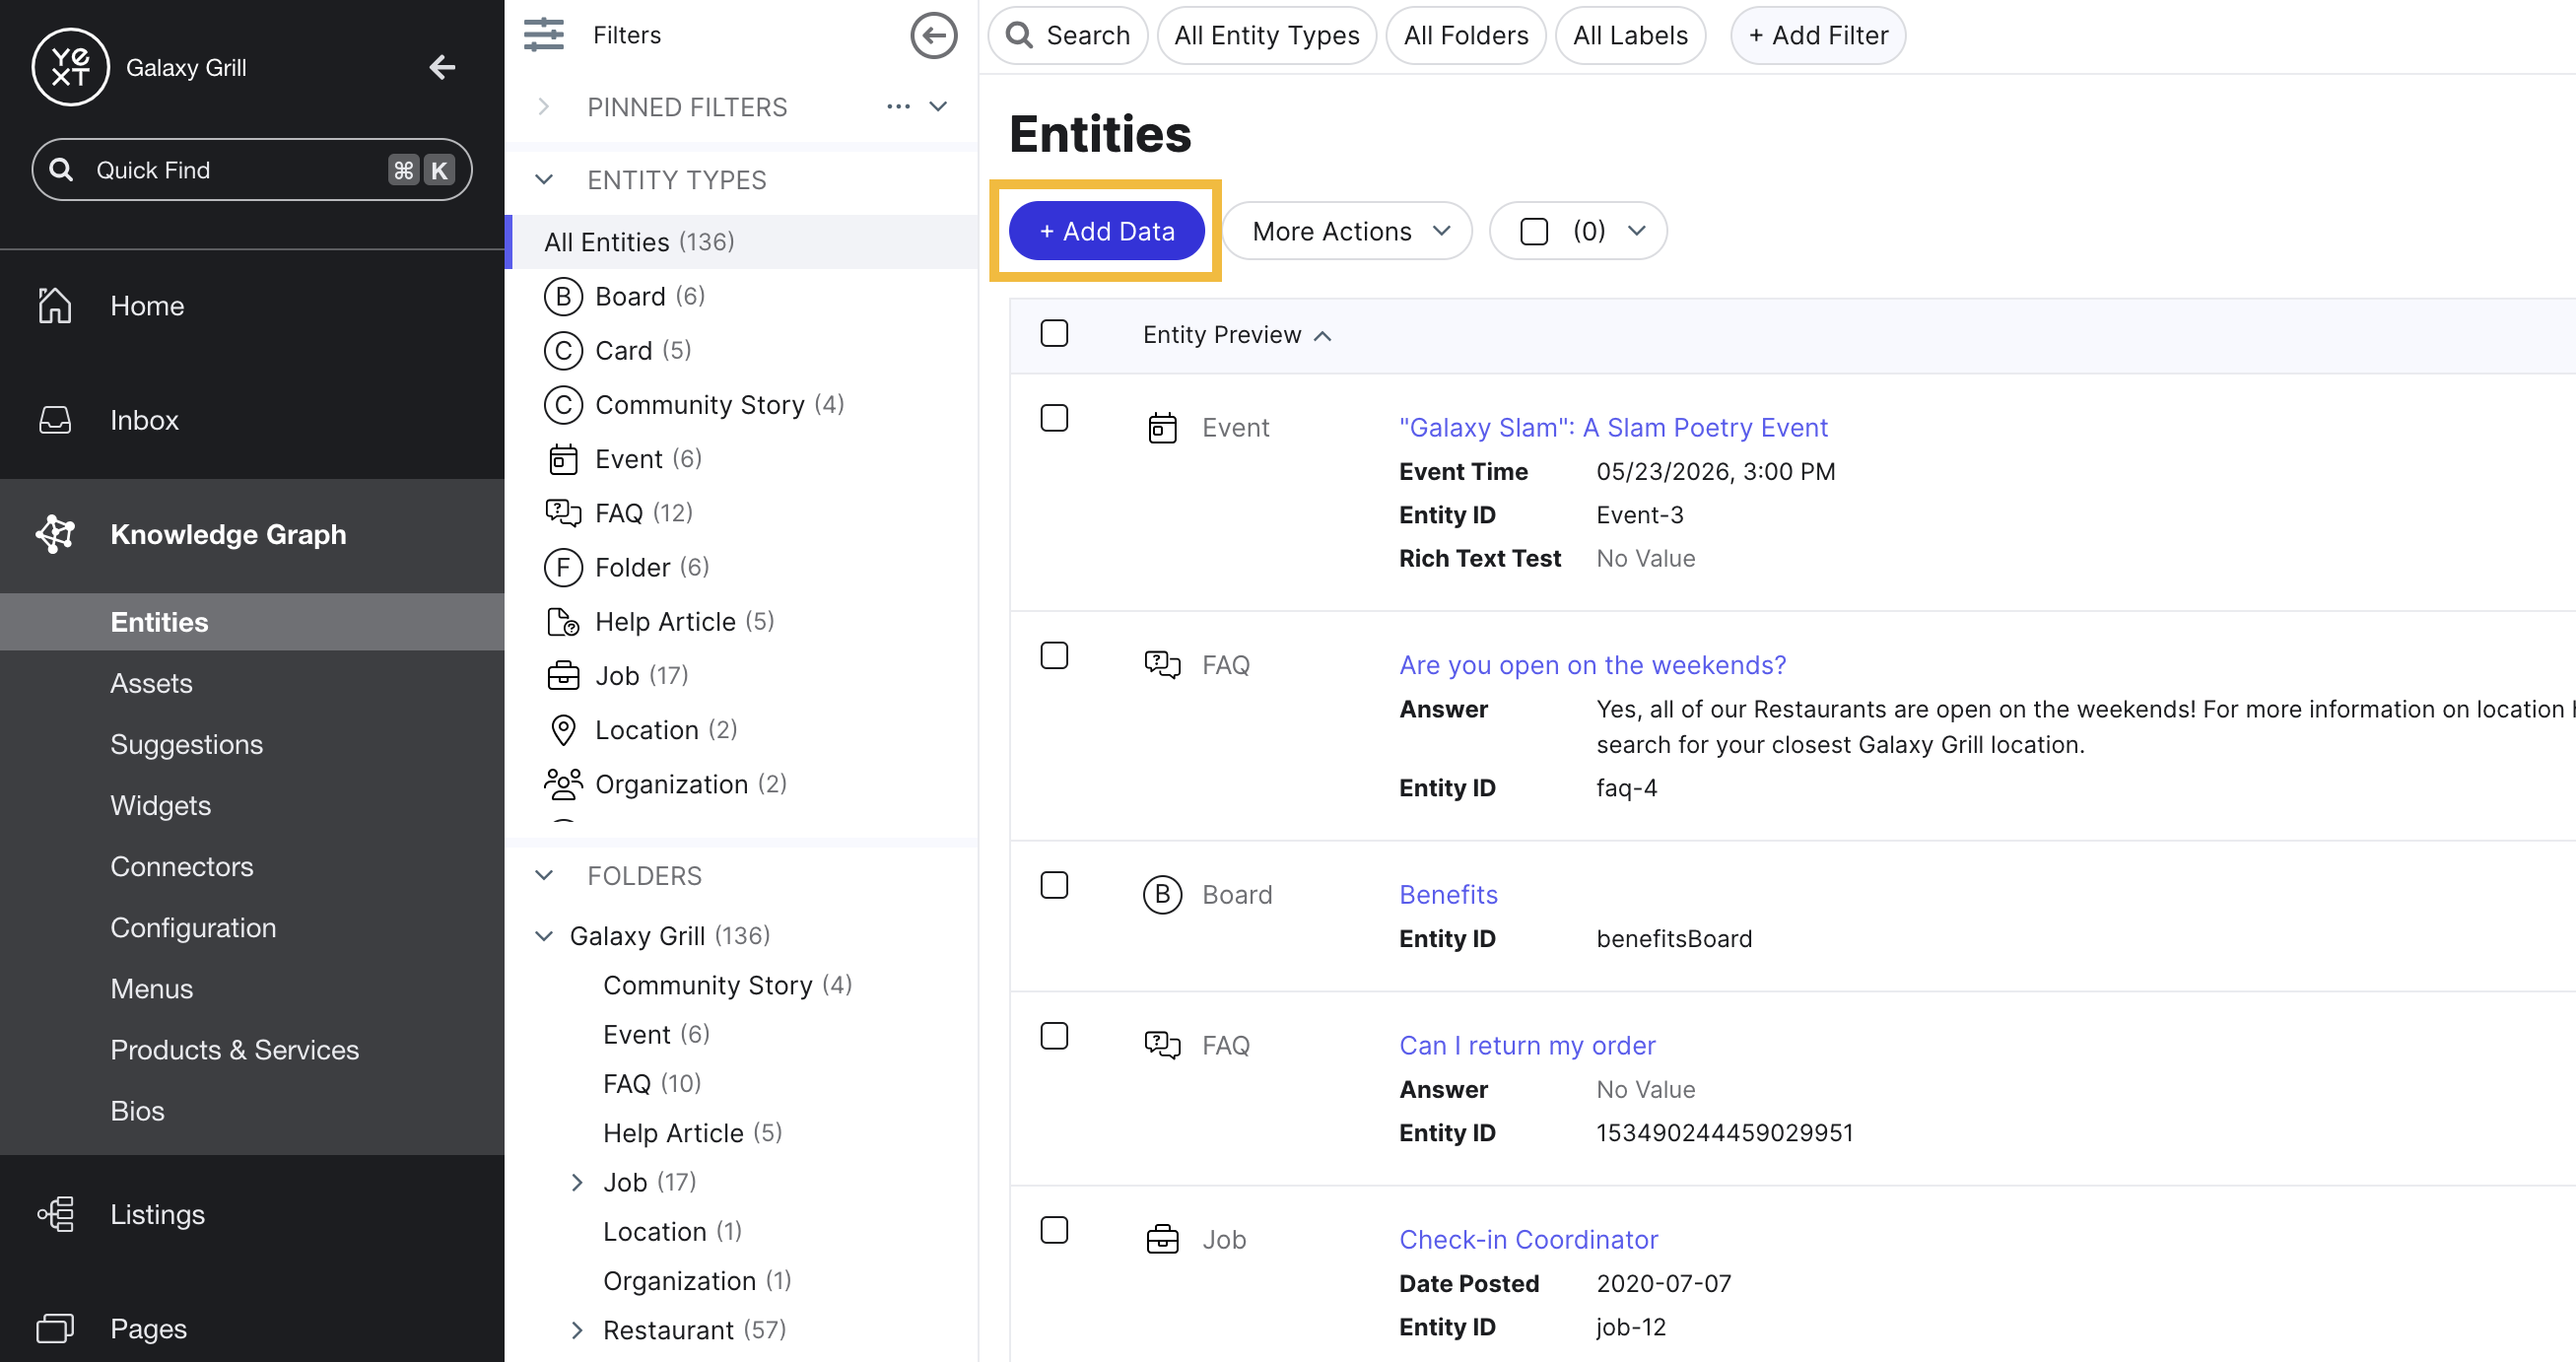2576x1362 pixels.
Task: Open the More Actions dropdown
Action: coord(1346,231)
